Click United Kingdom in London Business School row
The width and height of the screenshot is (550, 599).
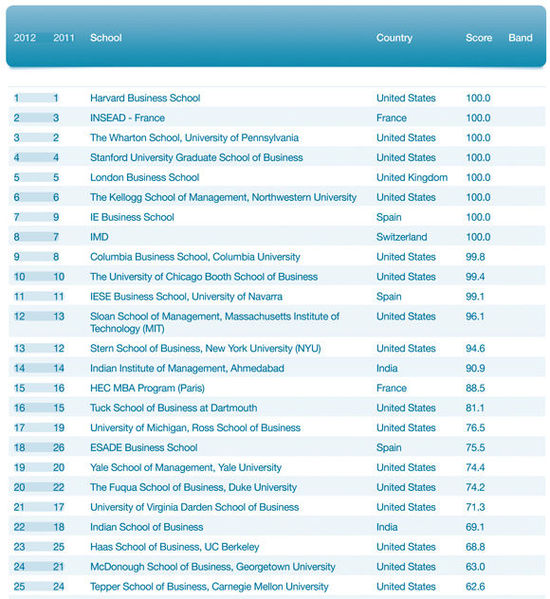pyautogui.click(x=412, y=178)
